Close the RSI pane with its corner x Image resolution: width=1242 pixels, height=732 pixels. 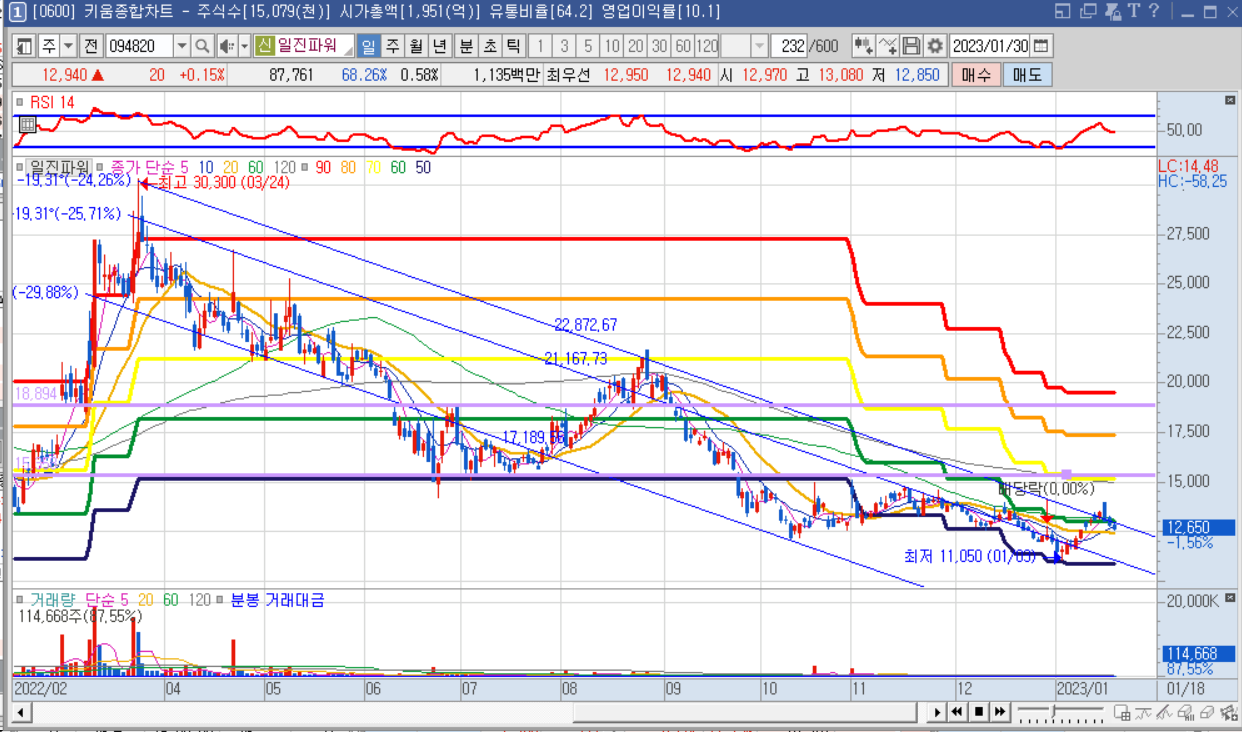click(x=1229, y=101)
